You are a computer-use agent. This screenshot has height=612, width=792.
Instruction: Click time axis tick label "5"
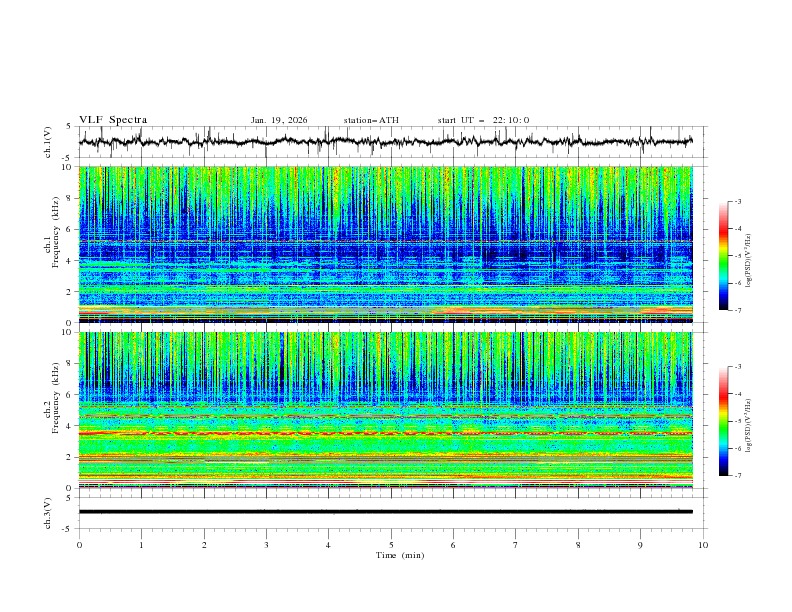391,545
